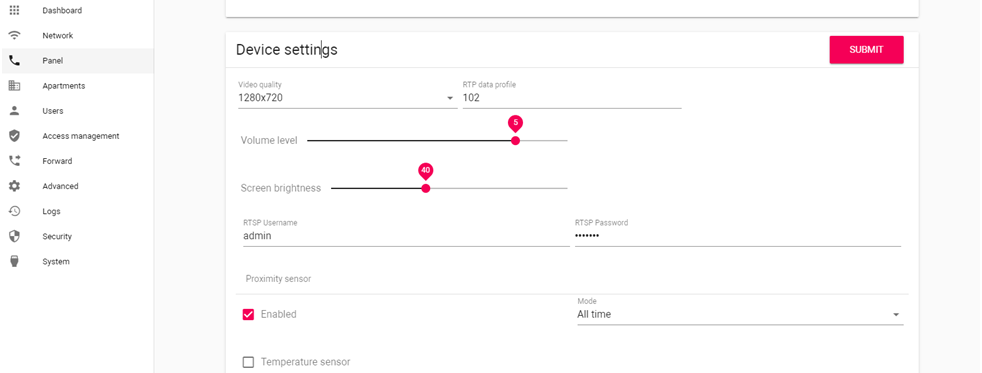Open the Mode dropdown set to All time
The height and width of the screenshot is (373, 982).
coord(740,314)
